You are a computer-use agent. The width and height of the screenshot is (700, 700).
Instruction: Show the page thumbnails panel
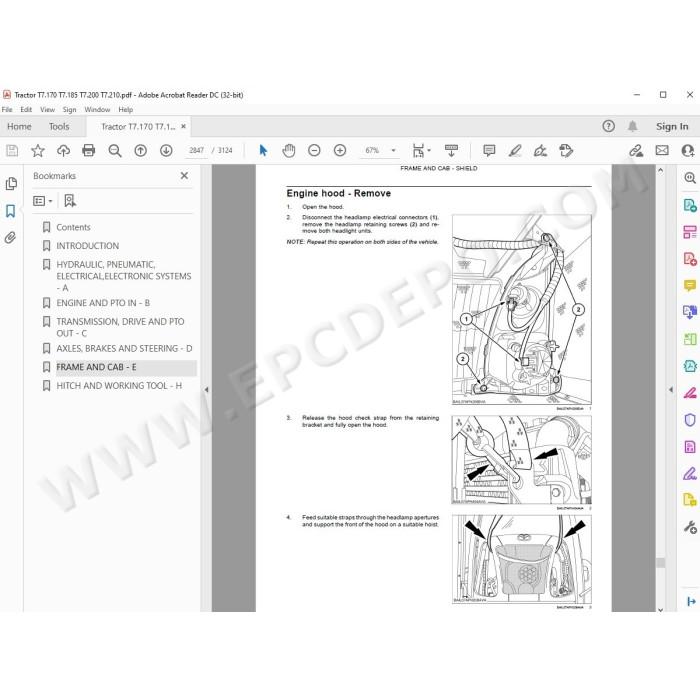(11, 183)
